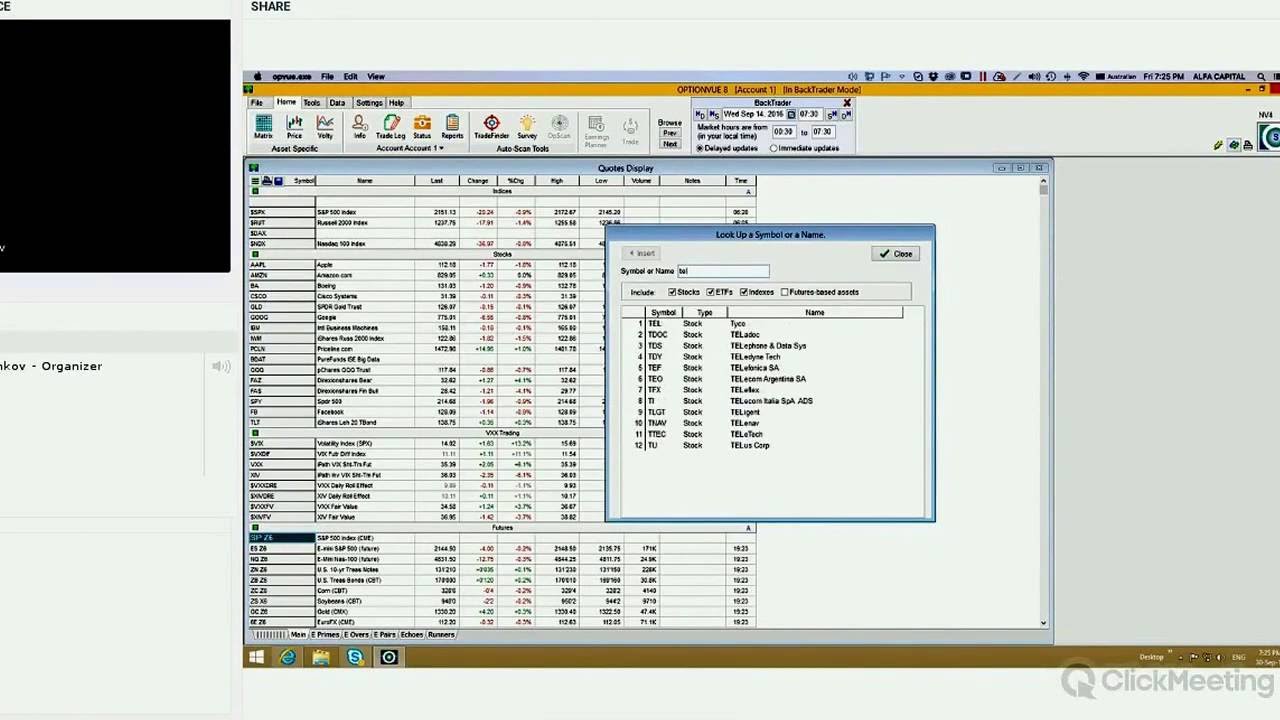Uncheck the ETFs checkbox

711,292
